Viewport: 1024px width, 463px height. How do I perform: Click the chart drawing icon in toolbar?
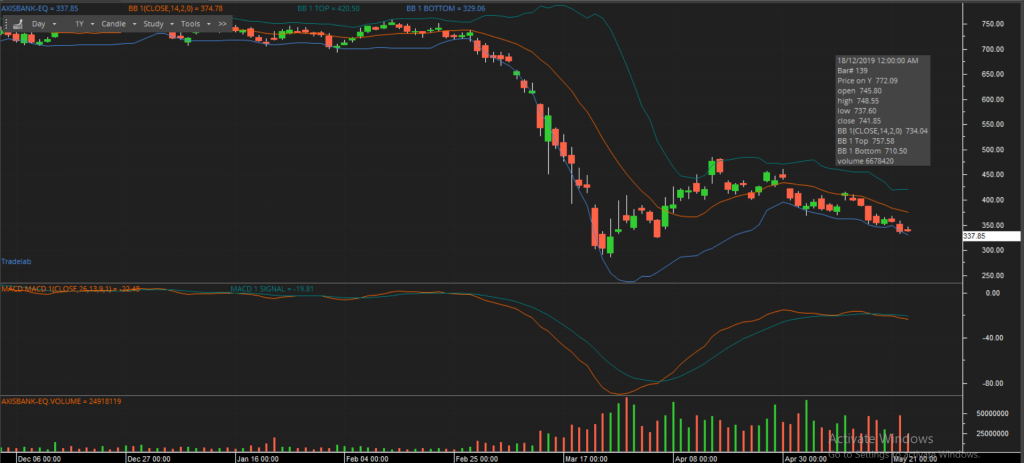18,24
